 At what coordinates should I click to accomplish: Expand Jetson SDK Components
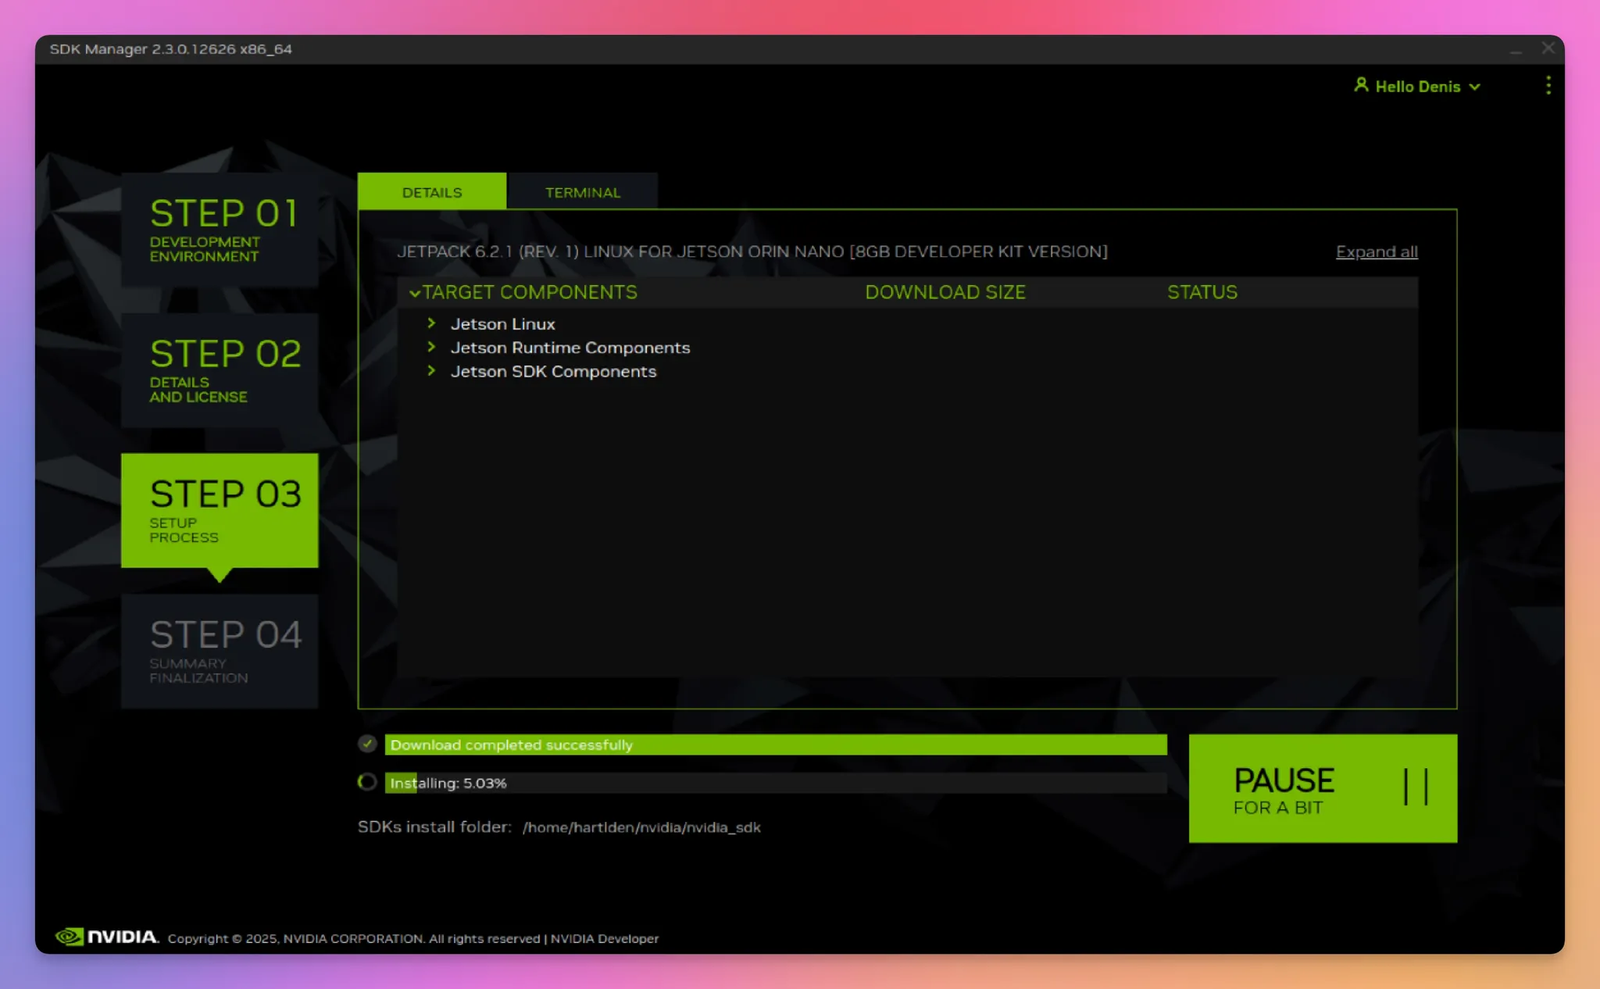point(432,371)
